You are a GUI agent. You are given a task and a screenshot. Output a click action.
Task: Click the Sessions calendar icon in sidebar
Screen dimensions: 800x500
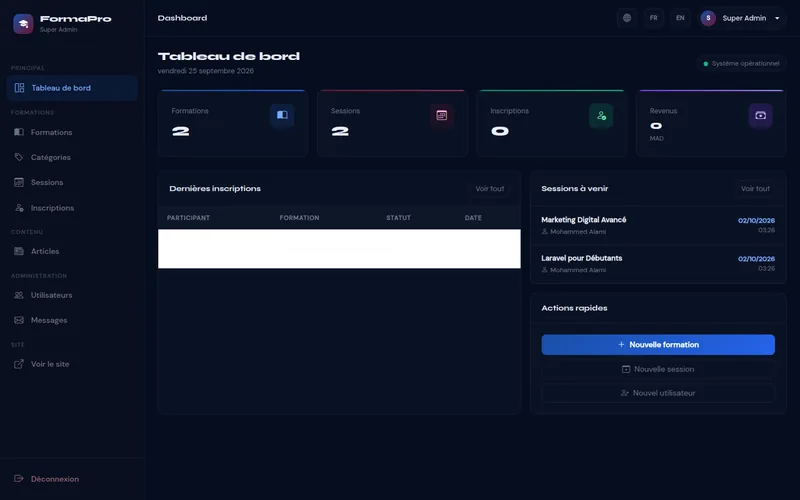coord(19,182)
